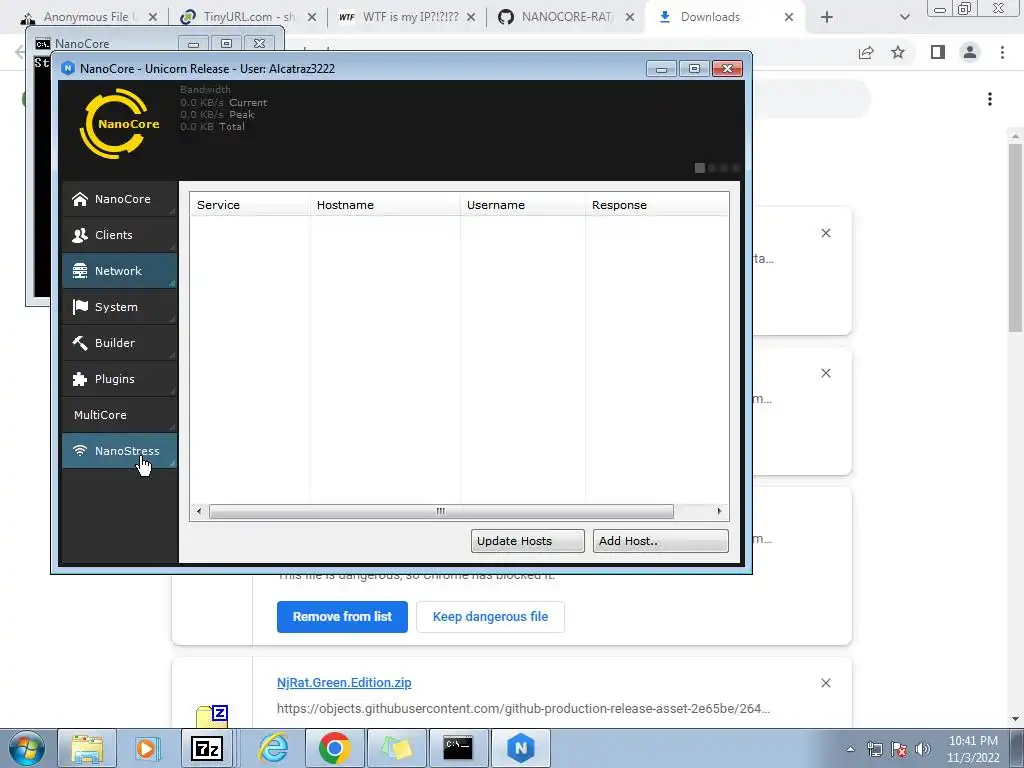This screenshot has width=1024, height=768.
Task: Click the share page icon in Chrome
Action: click(x=866, y=52)
